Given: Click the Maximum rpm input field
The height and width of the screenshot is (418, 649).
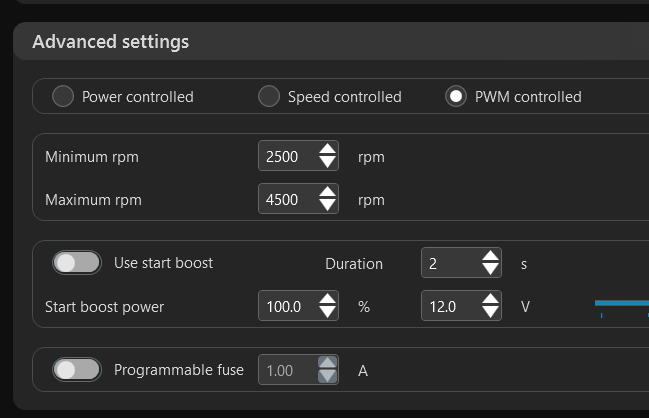Looking at the screenshot, I should click(x=287, y=200).
